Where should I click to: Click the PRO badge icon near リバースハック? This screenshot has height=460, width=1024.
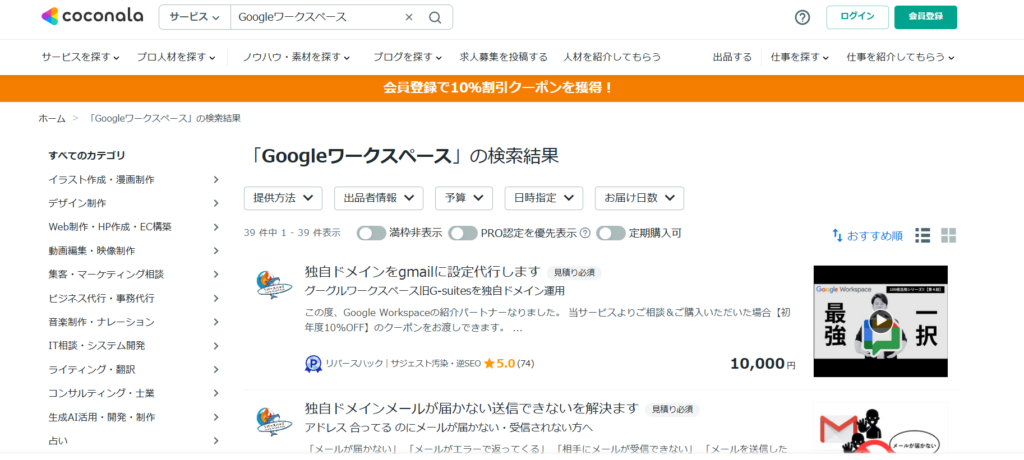pos(313,364)
